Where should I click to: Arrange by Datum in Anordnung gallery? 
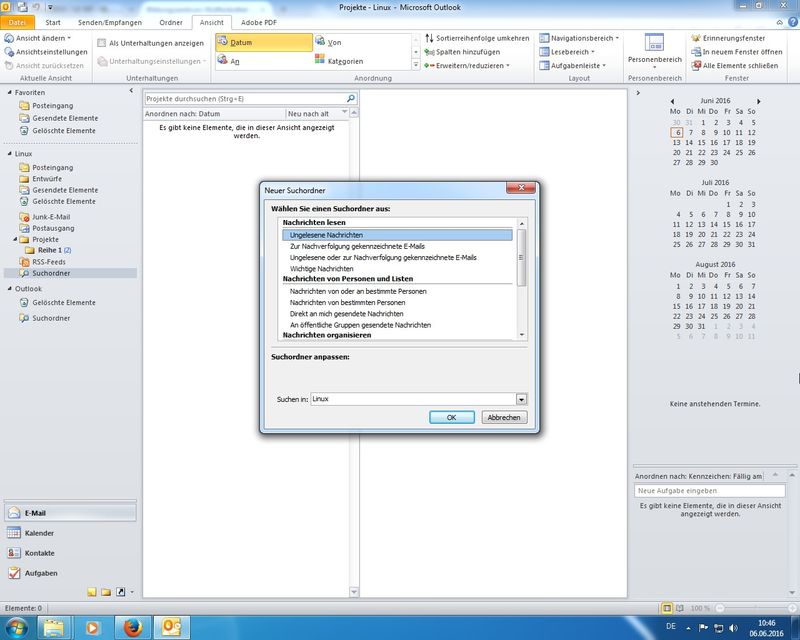tap(264, 42)
